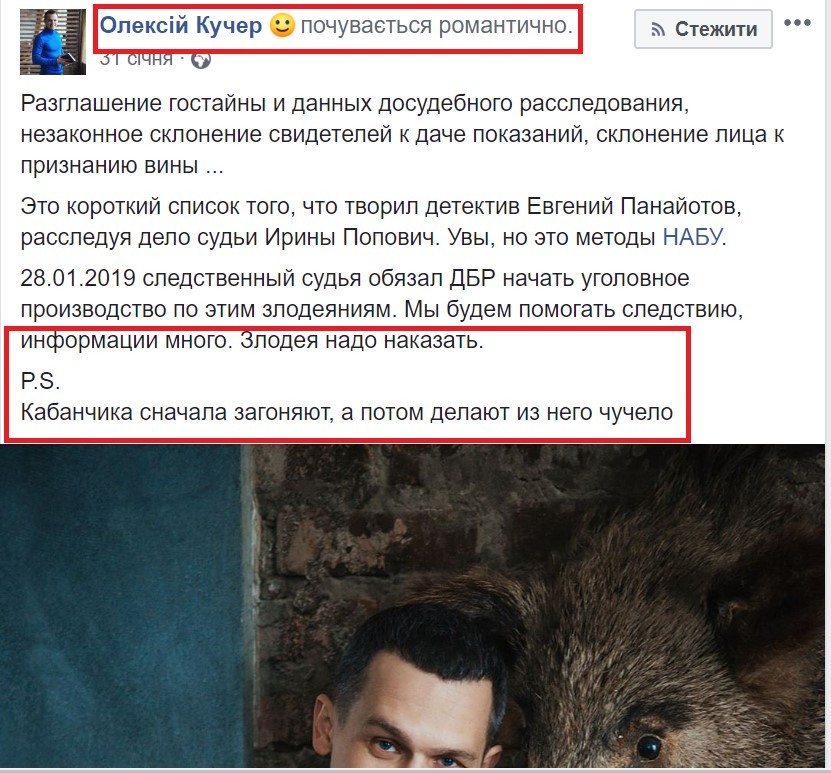Image resolution: width=831 pixels, height=773 pixels.
Task: Open the three-dot post options menu
Action: pos(798,23)
